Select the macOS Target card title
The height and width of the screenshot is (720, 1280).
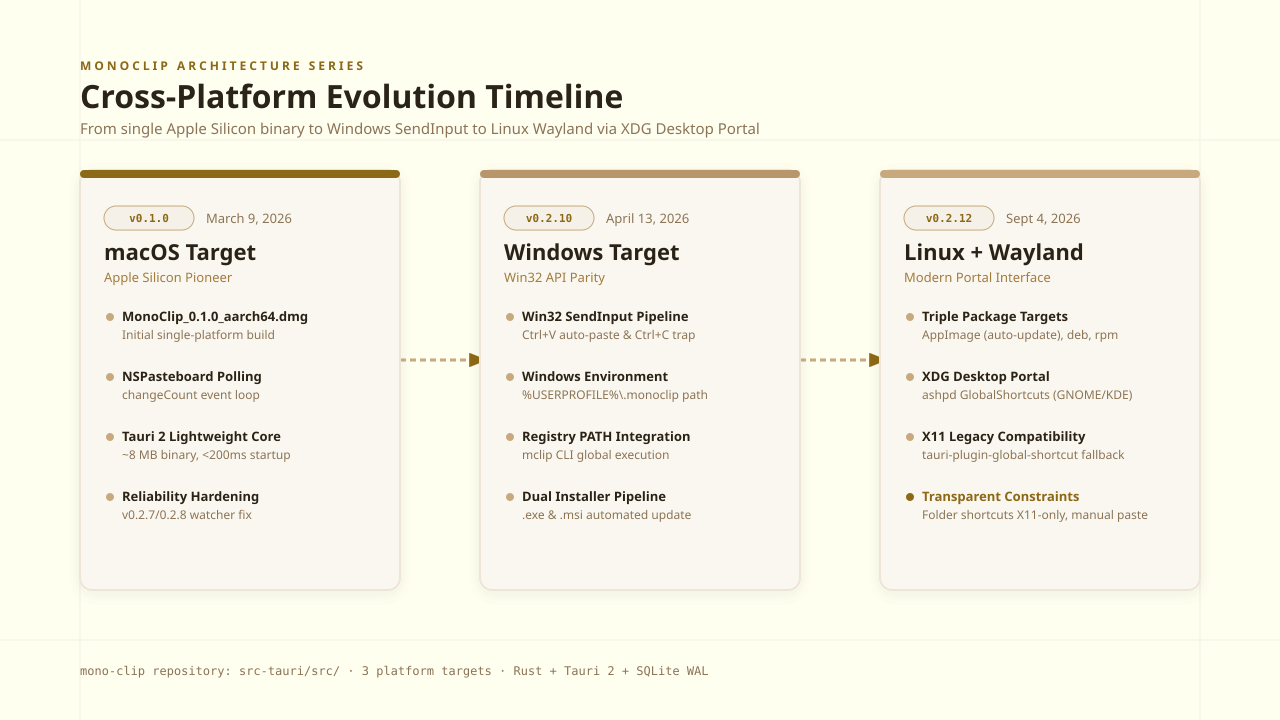coord(180,252)
